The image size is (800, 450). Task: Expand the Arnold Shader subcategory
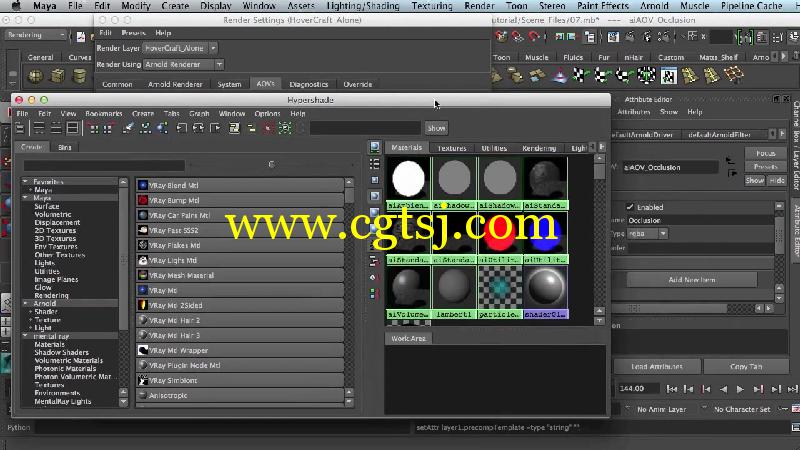point(31,311)
